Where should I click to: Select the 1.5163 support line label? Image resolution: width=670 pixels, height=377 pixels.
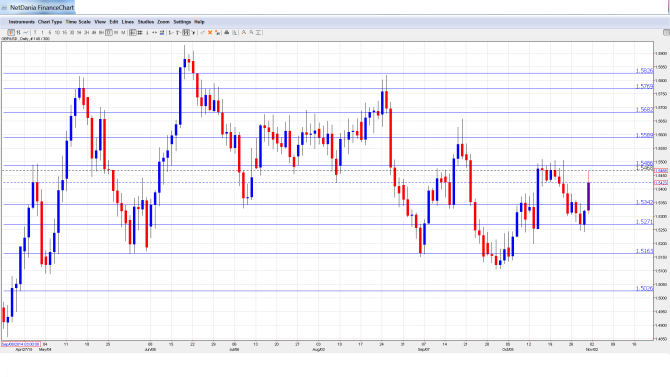coord(644,251)
